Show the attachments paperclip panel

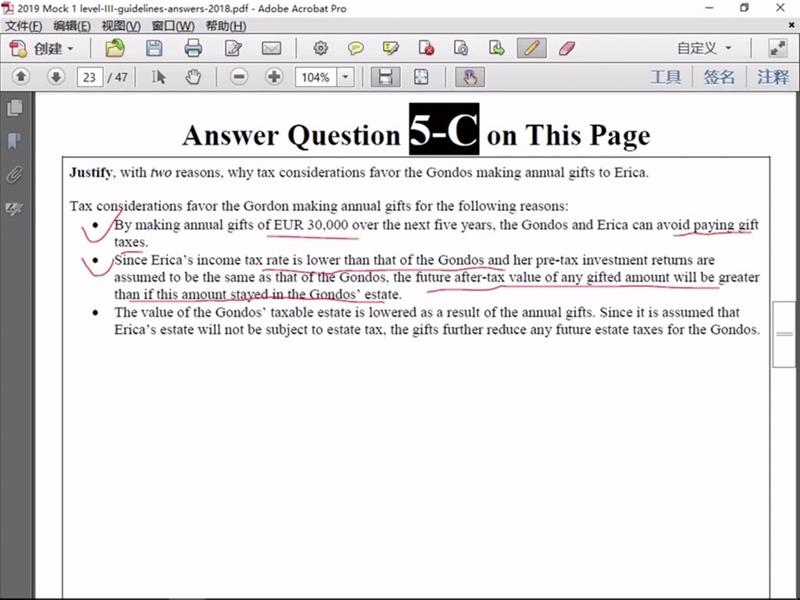tap(15, 174)
